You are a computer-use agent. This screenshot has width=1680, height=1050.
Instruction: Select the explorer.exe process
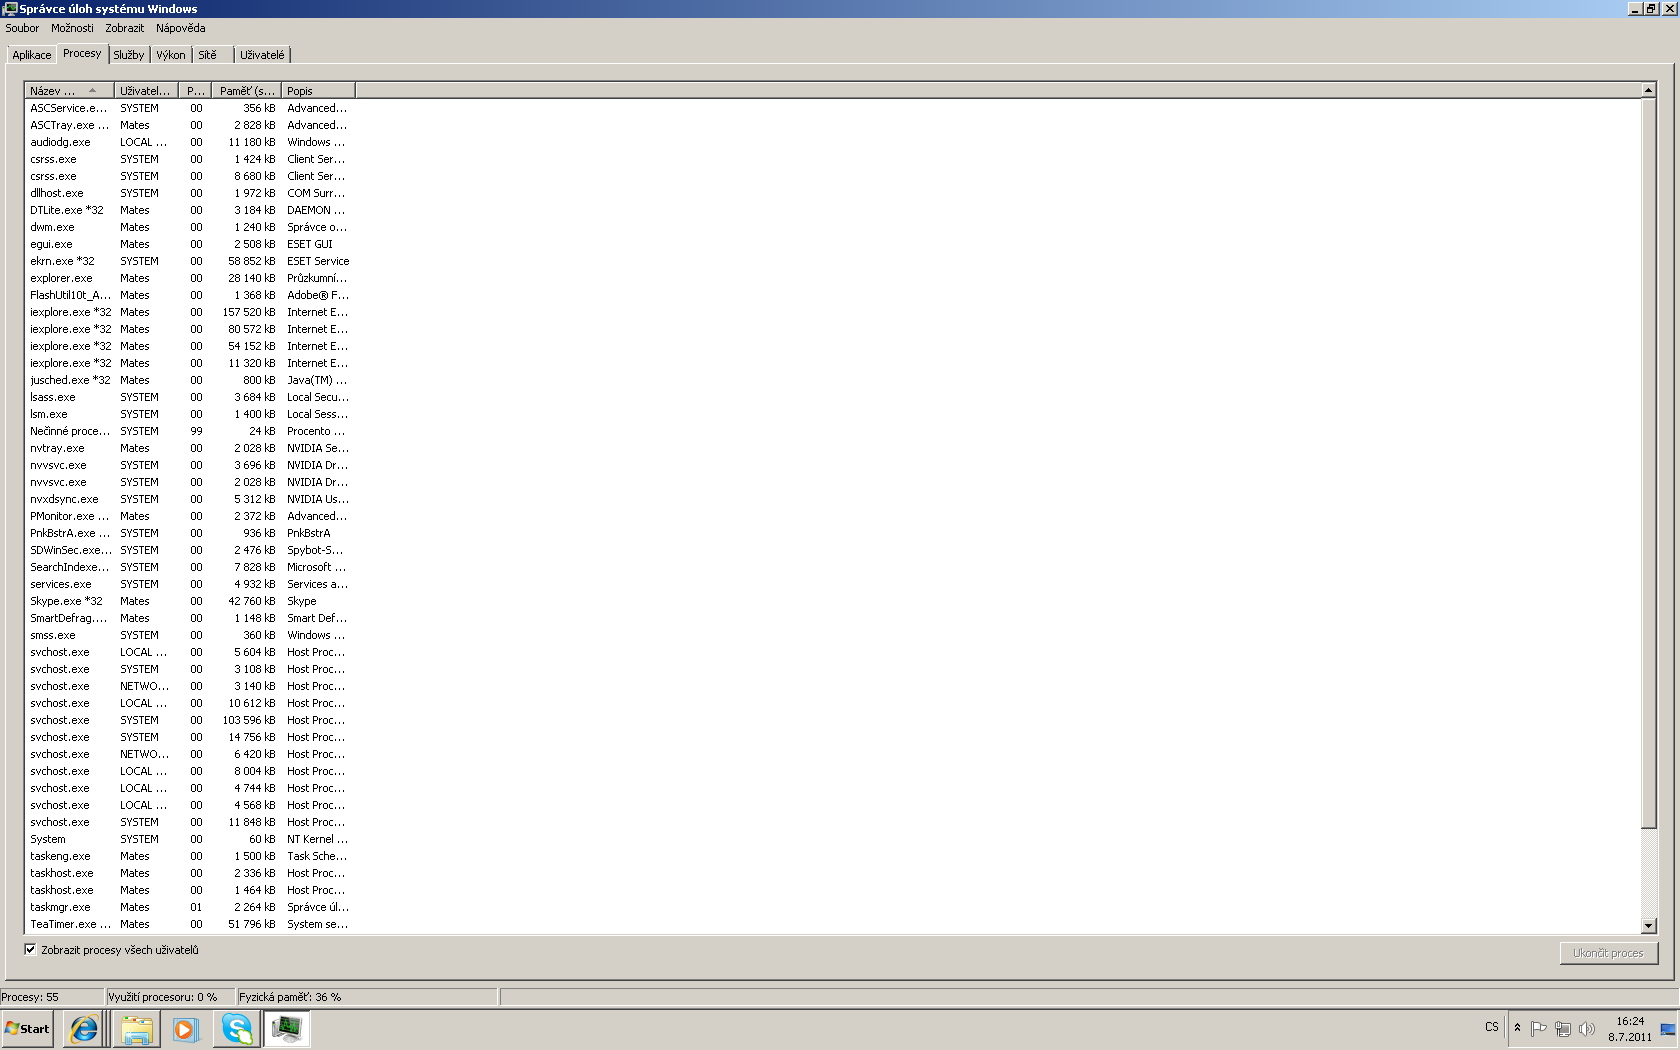point(190,278)
